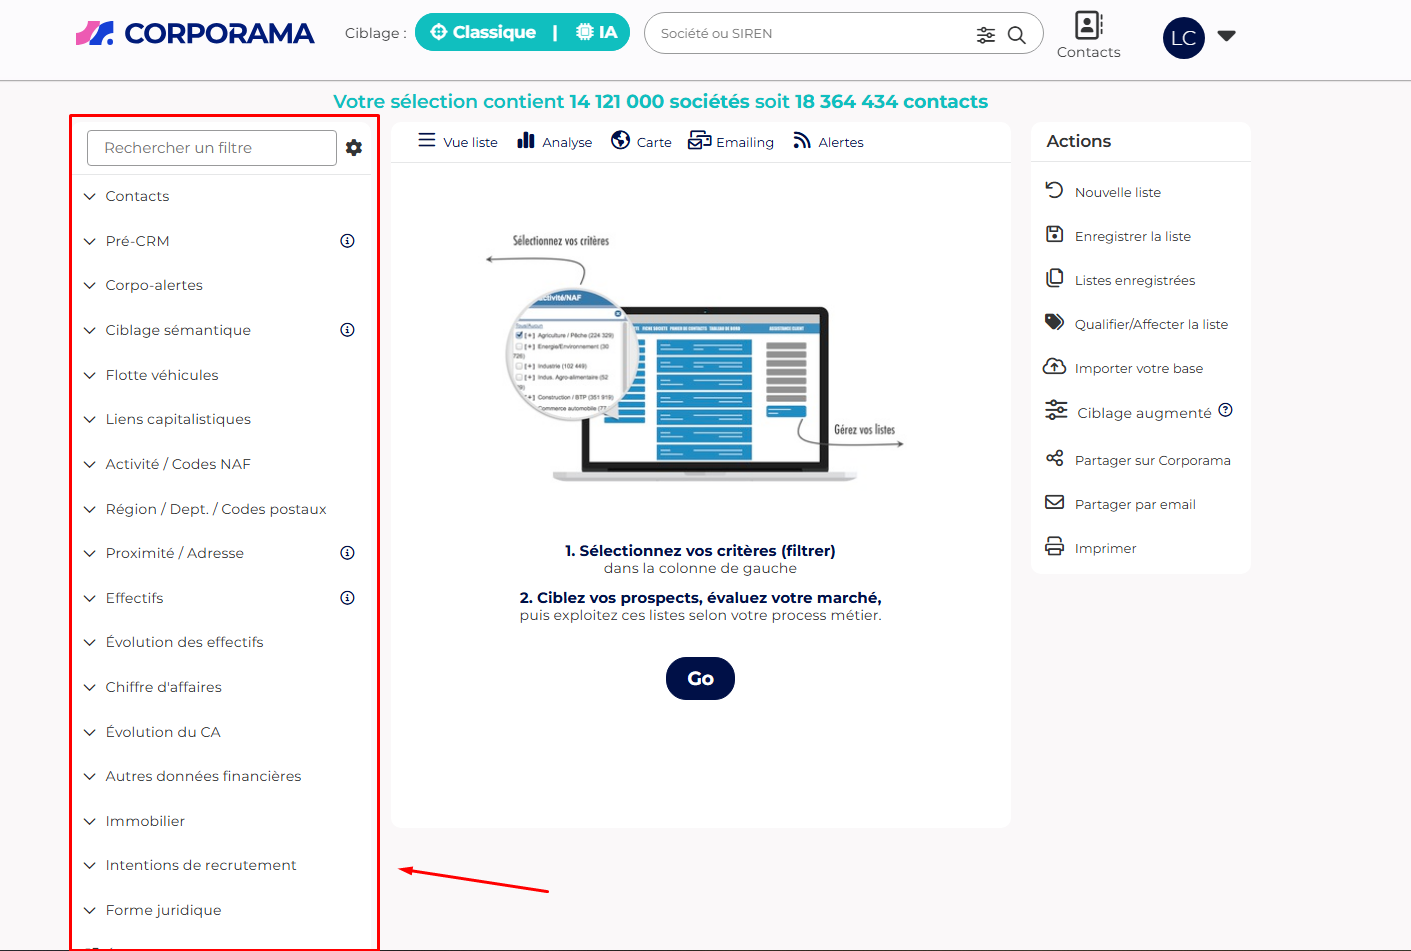1411x951 pixels.
Task: Open the LC user account dropdown
Action: 1227,36
